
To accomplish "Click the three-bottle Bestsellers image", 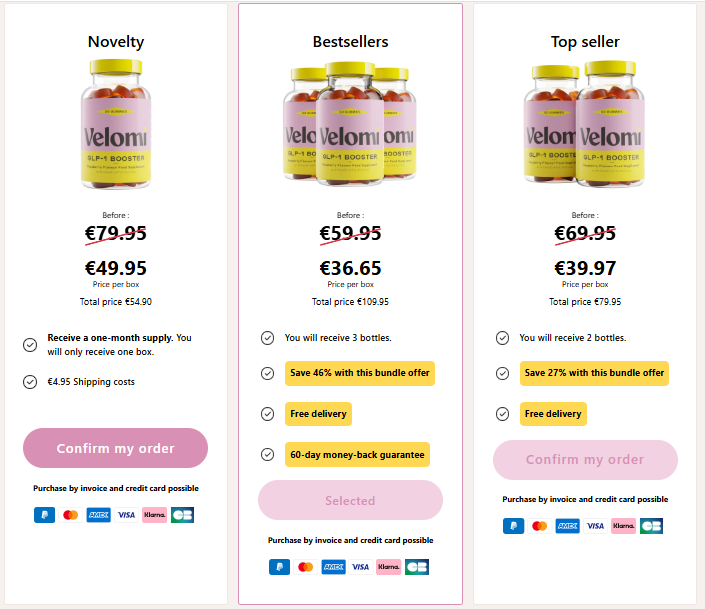I will pyautogui.click(x=350, y=125).
